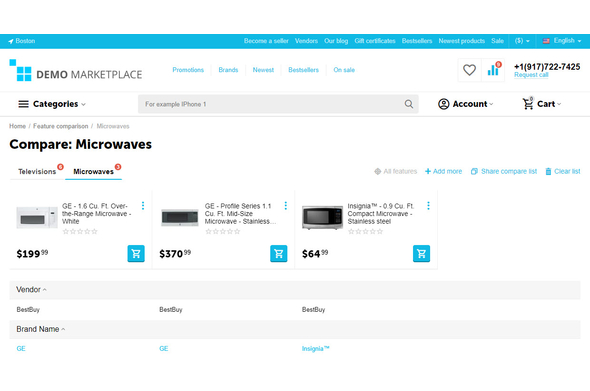The image size is (590, 391).
Task: Select the Microwaves comparison tab
Action: point(93,172)
